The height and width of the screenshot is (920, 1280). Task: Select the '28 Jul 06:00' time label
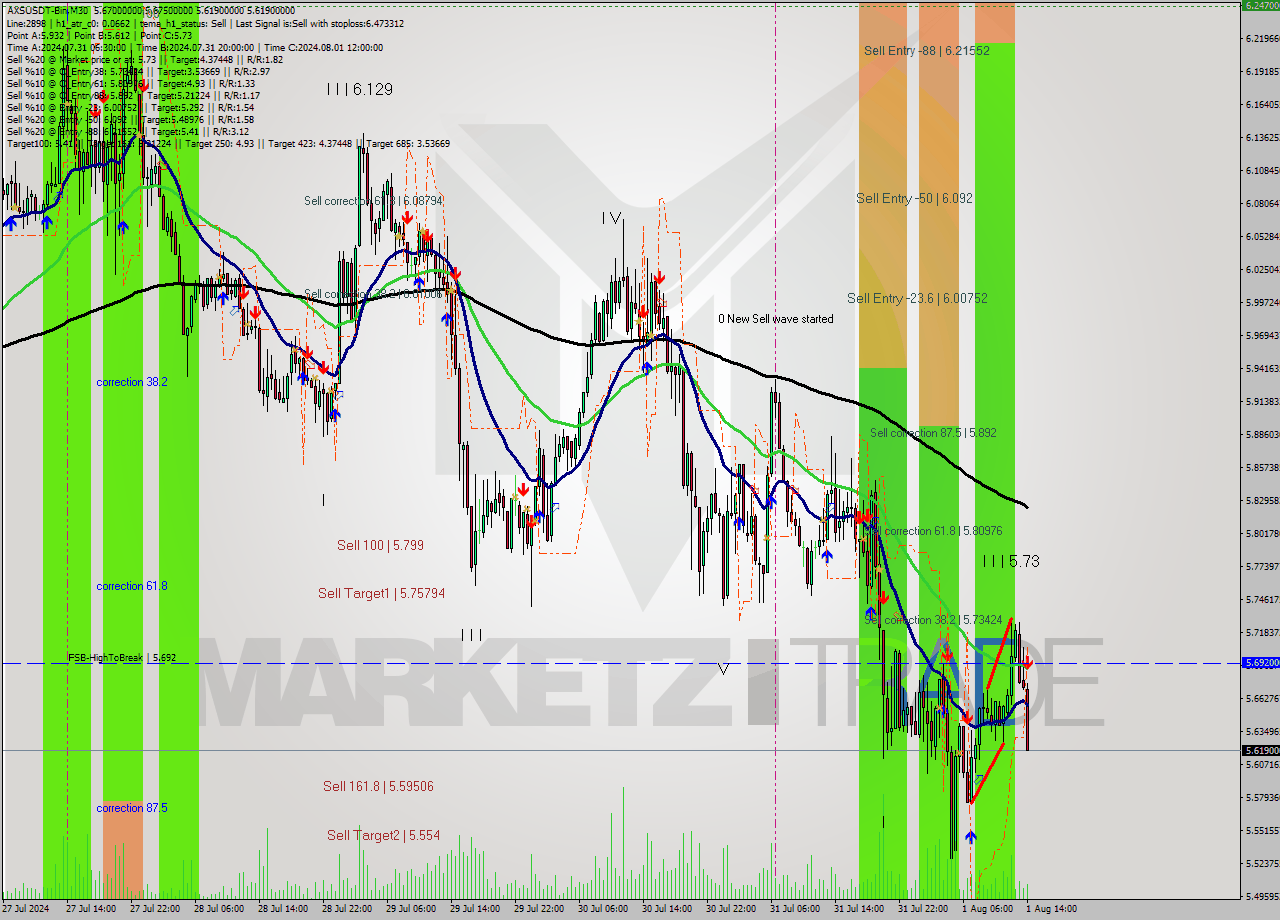(x=218, y=909)
